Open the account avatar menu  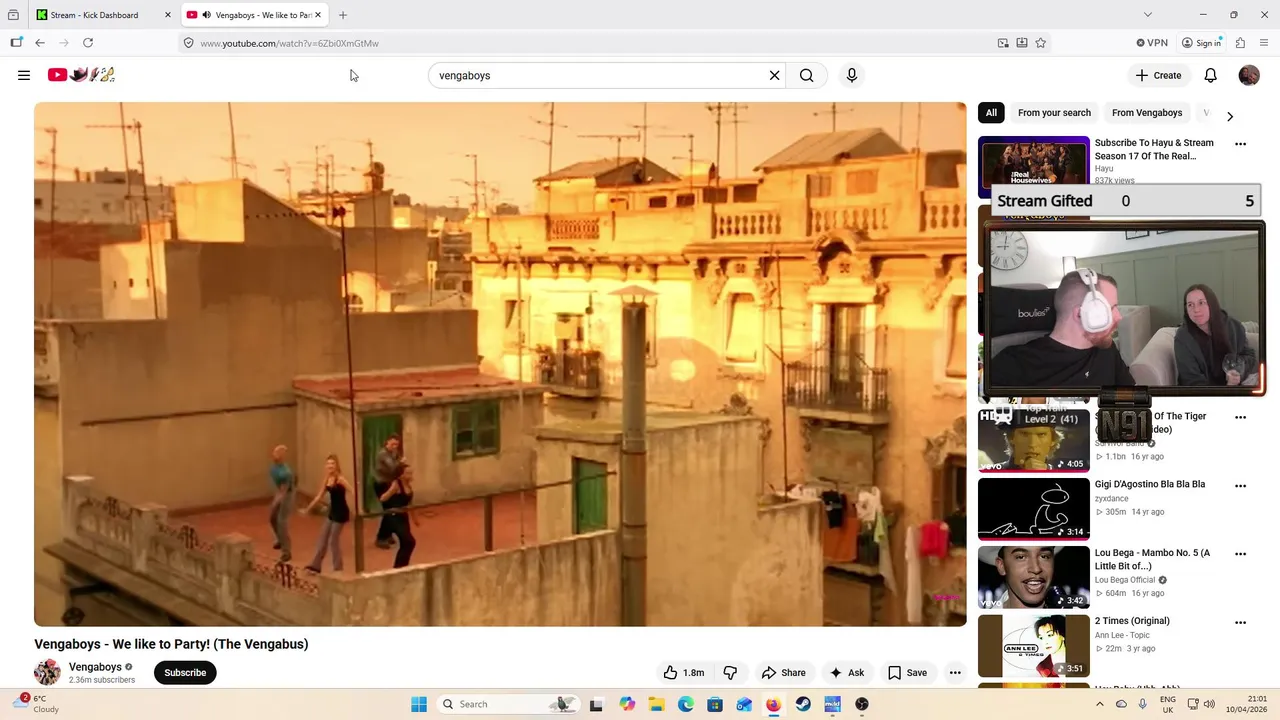coord(1249,75)
